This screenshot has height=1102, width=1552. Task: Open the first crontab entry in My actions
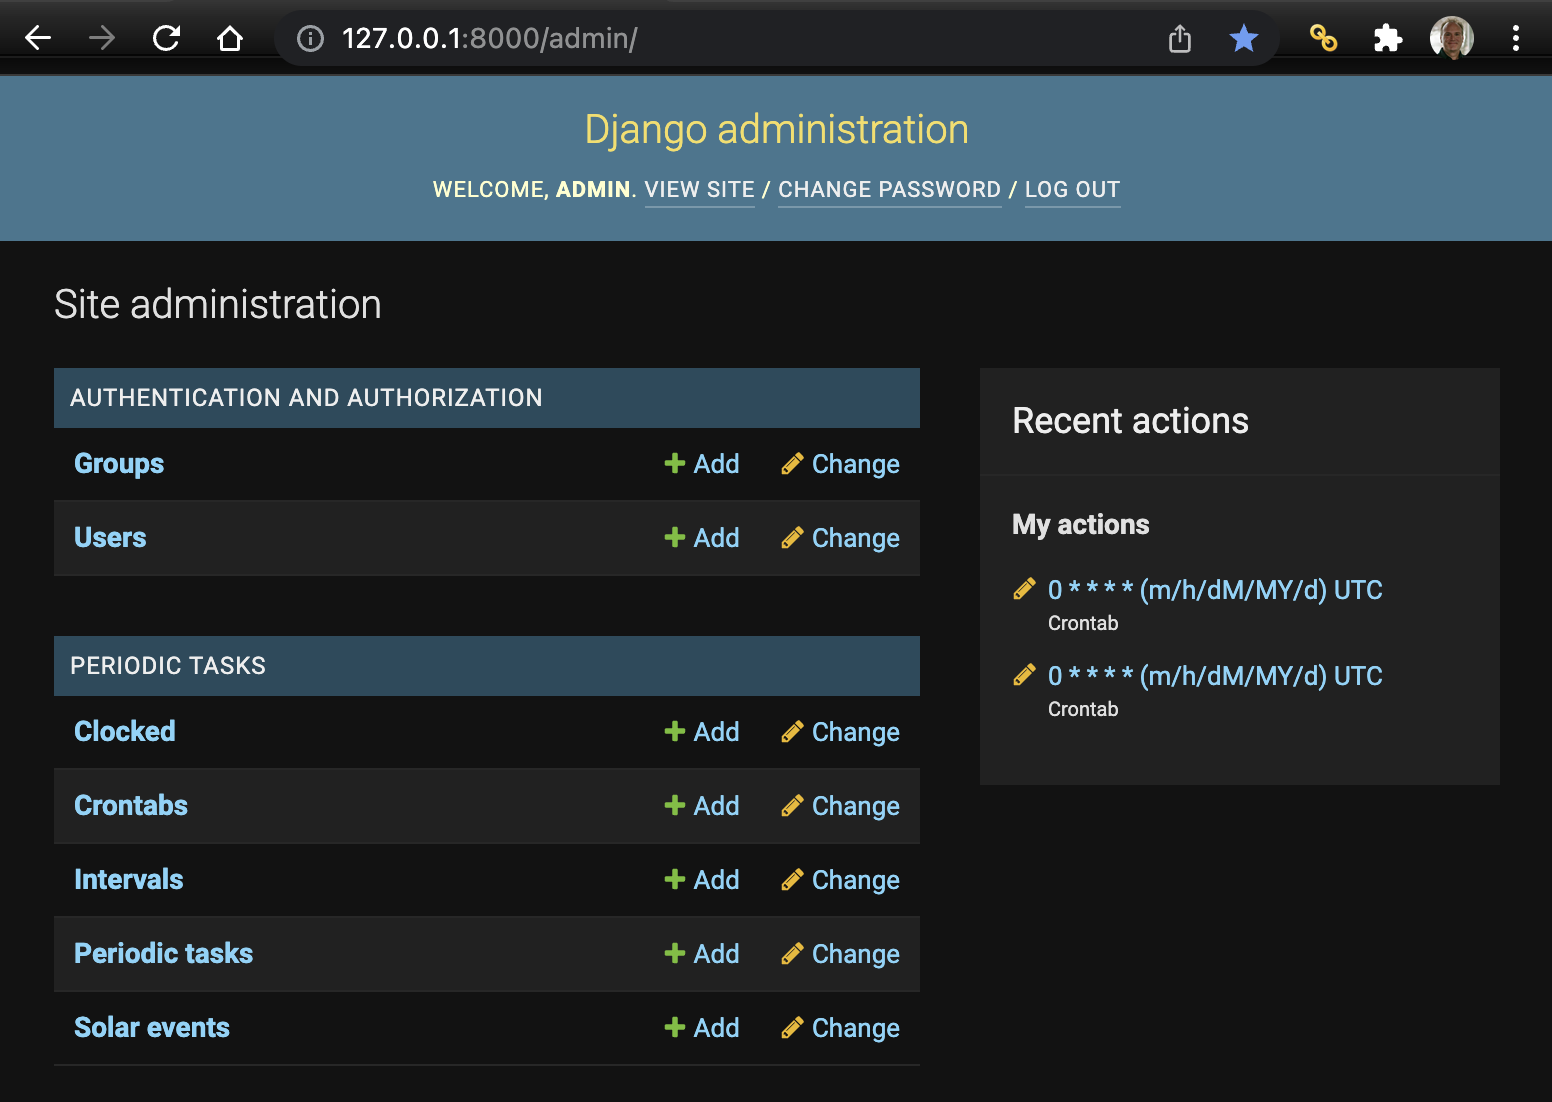1215,590
